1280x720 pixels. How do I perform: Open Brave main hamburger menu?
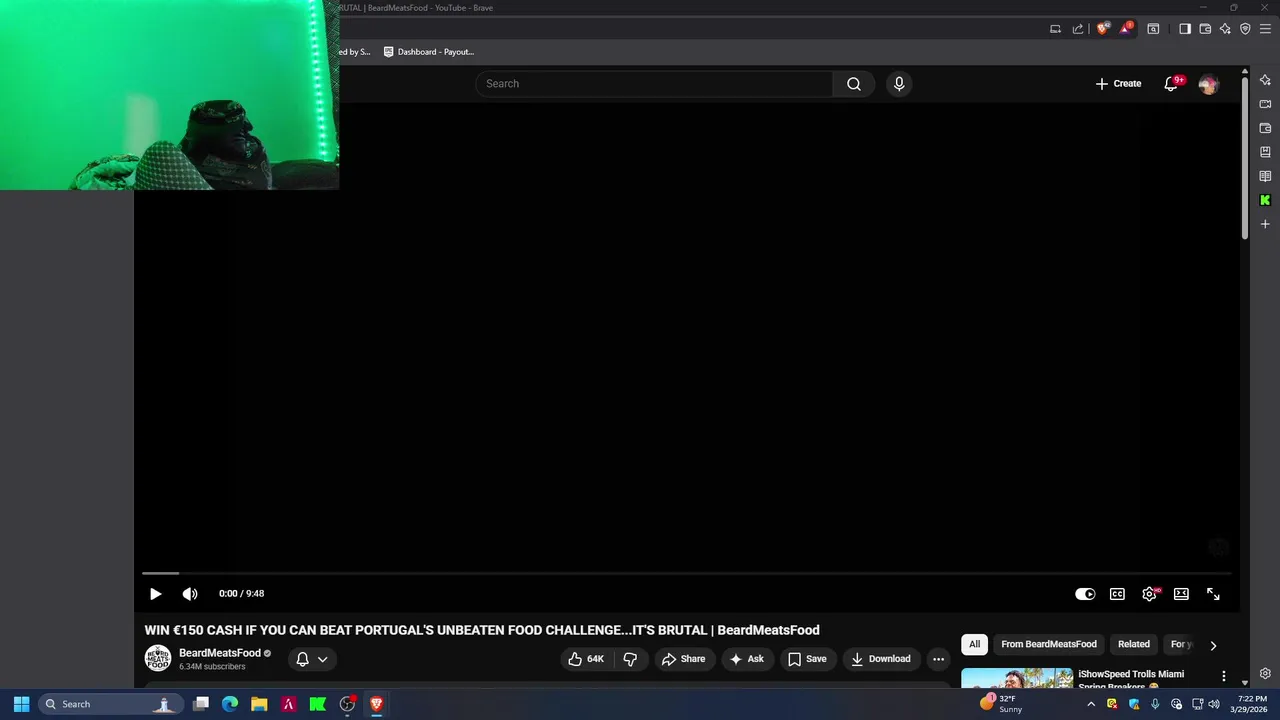[1265, 29]
